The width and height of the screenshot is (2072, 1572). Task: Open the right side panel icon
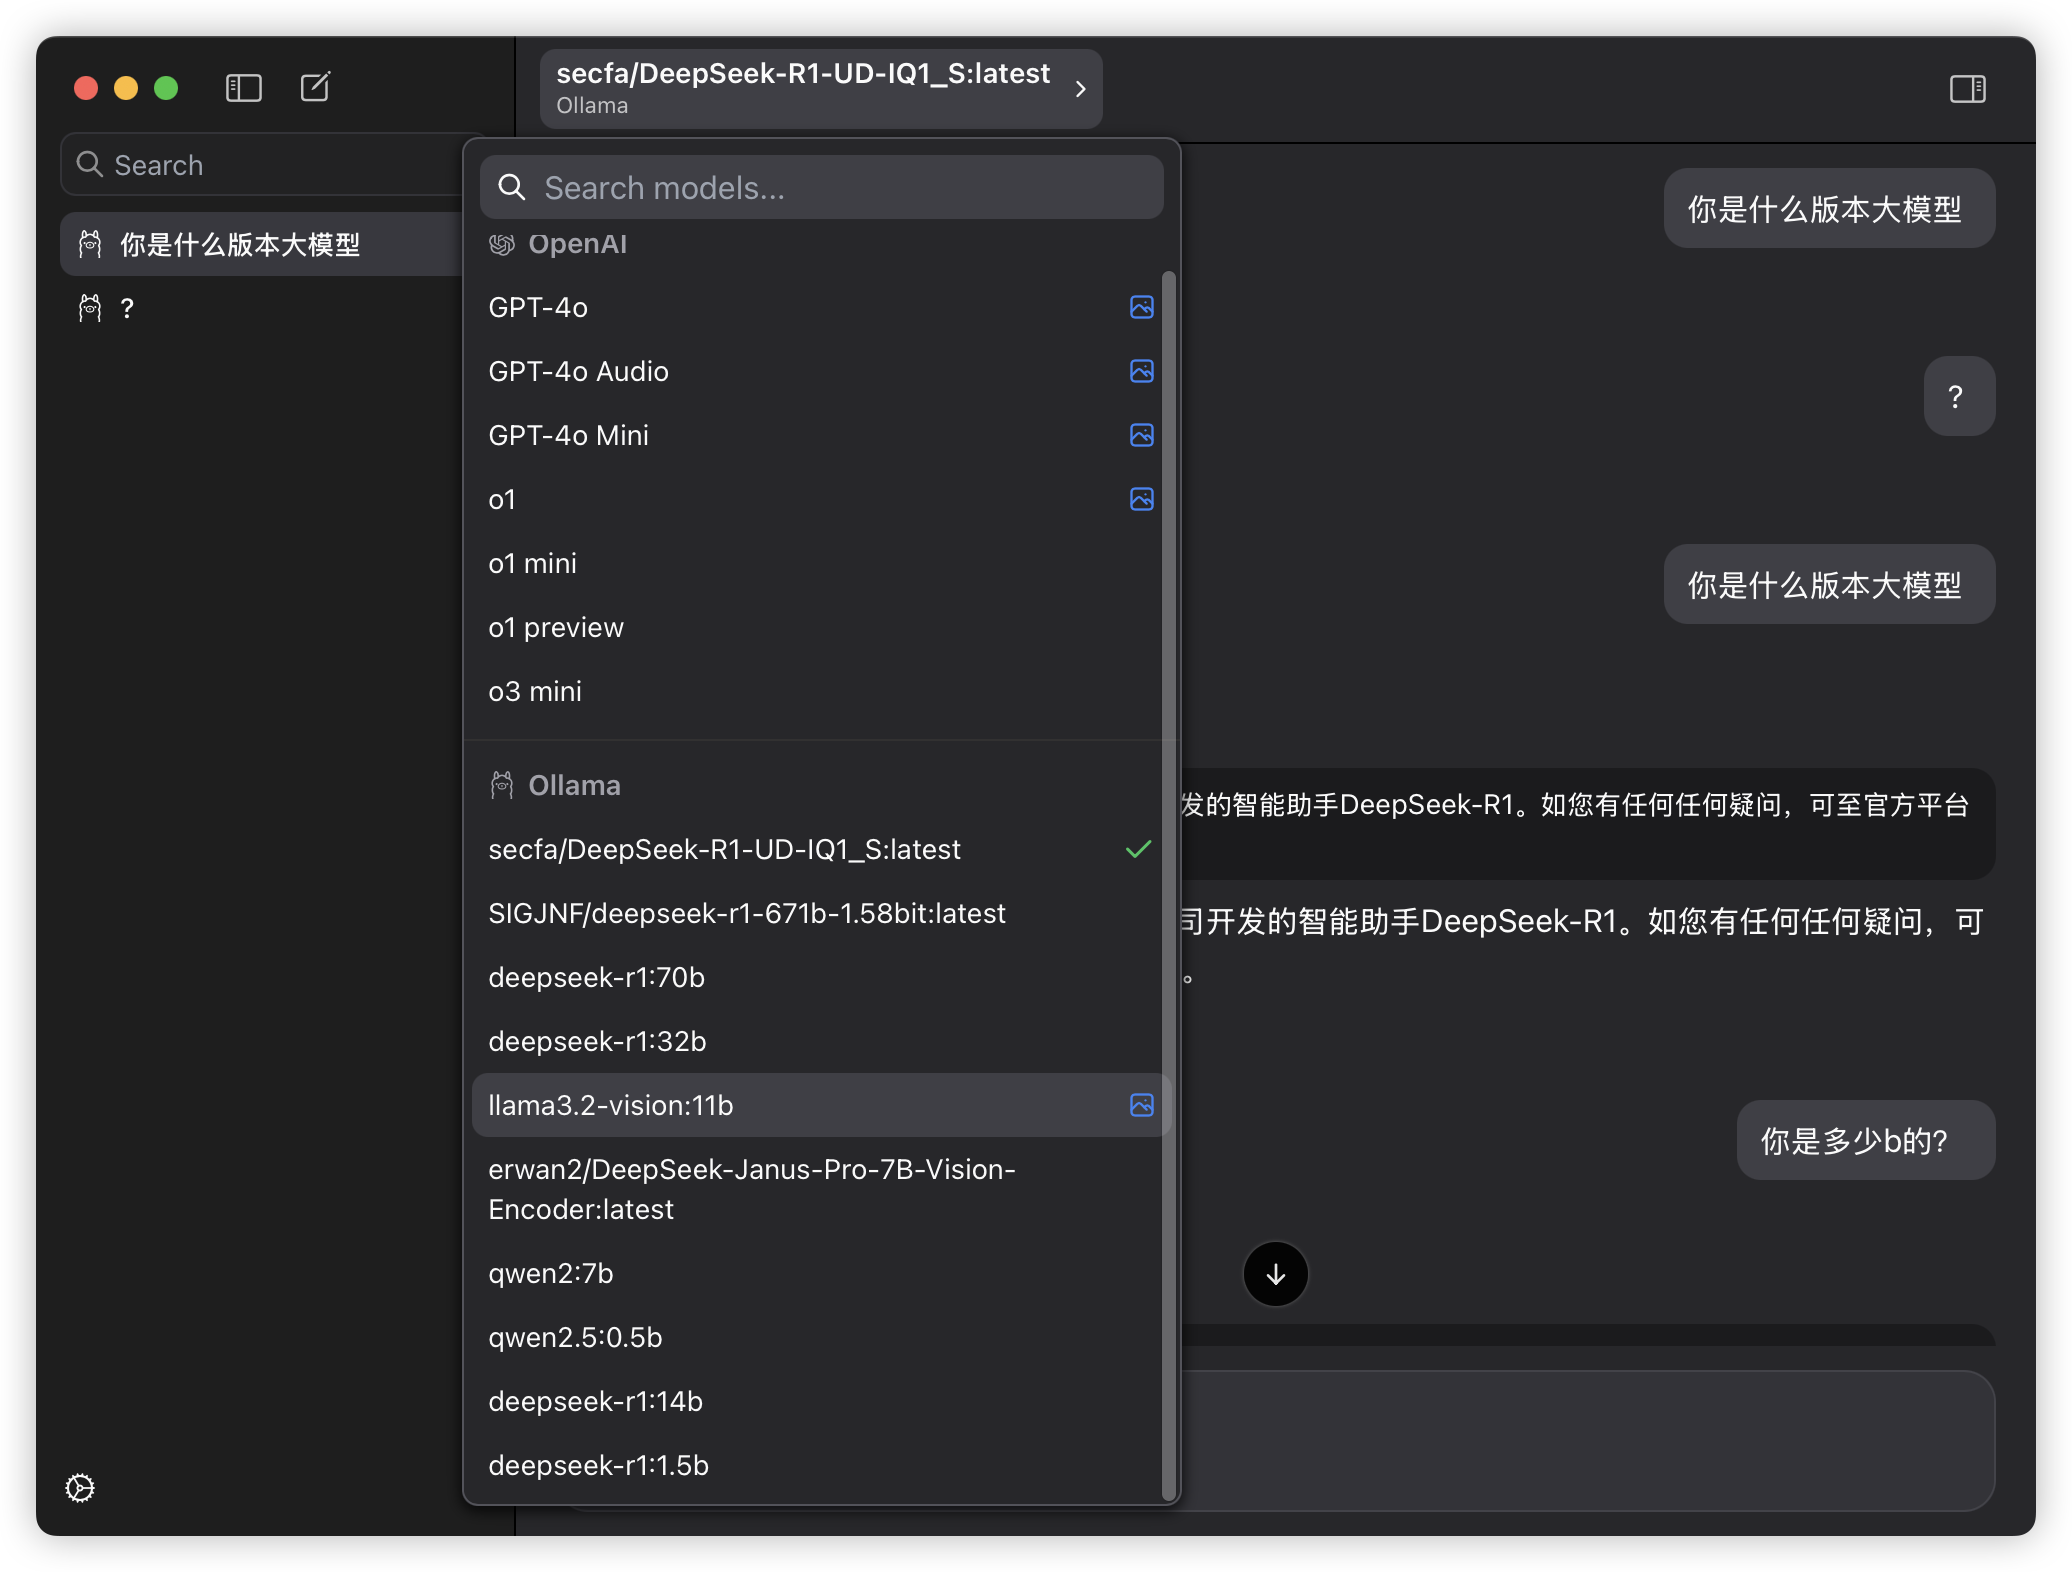(1967, 89)
